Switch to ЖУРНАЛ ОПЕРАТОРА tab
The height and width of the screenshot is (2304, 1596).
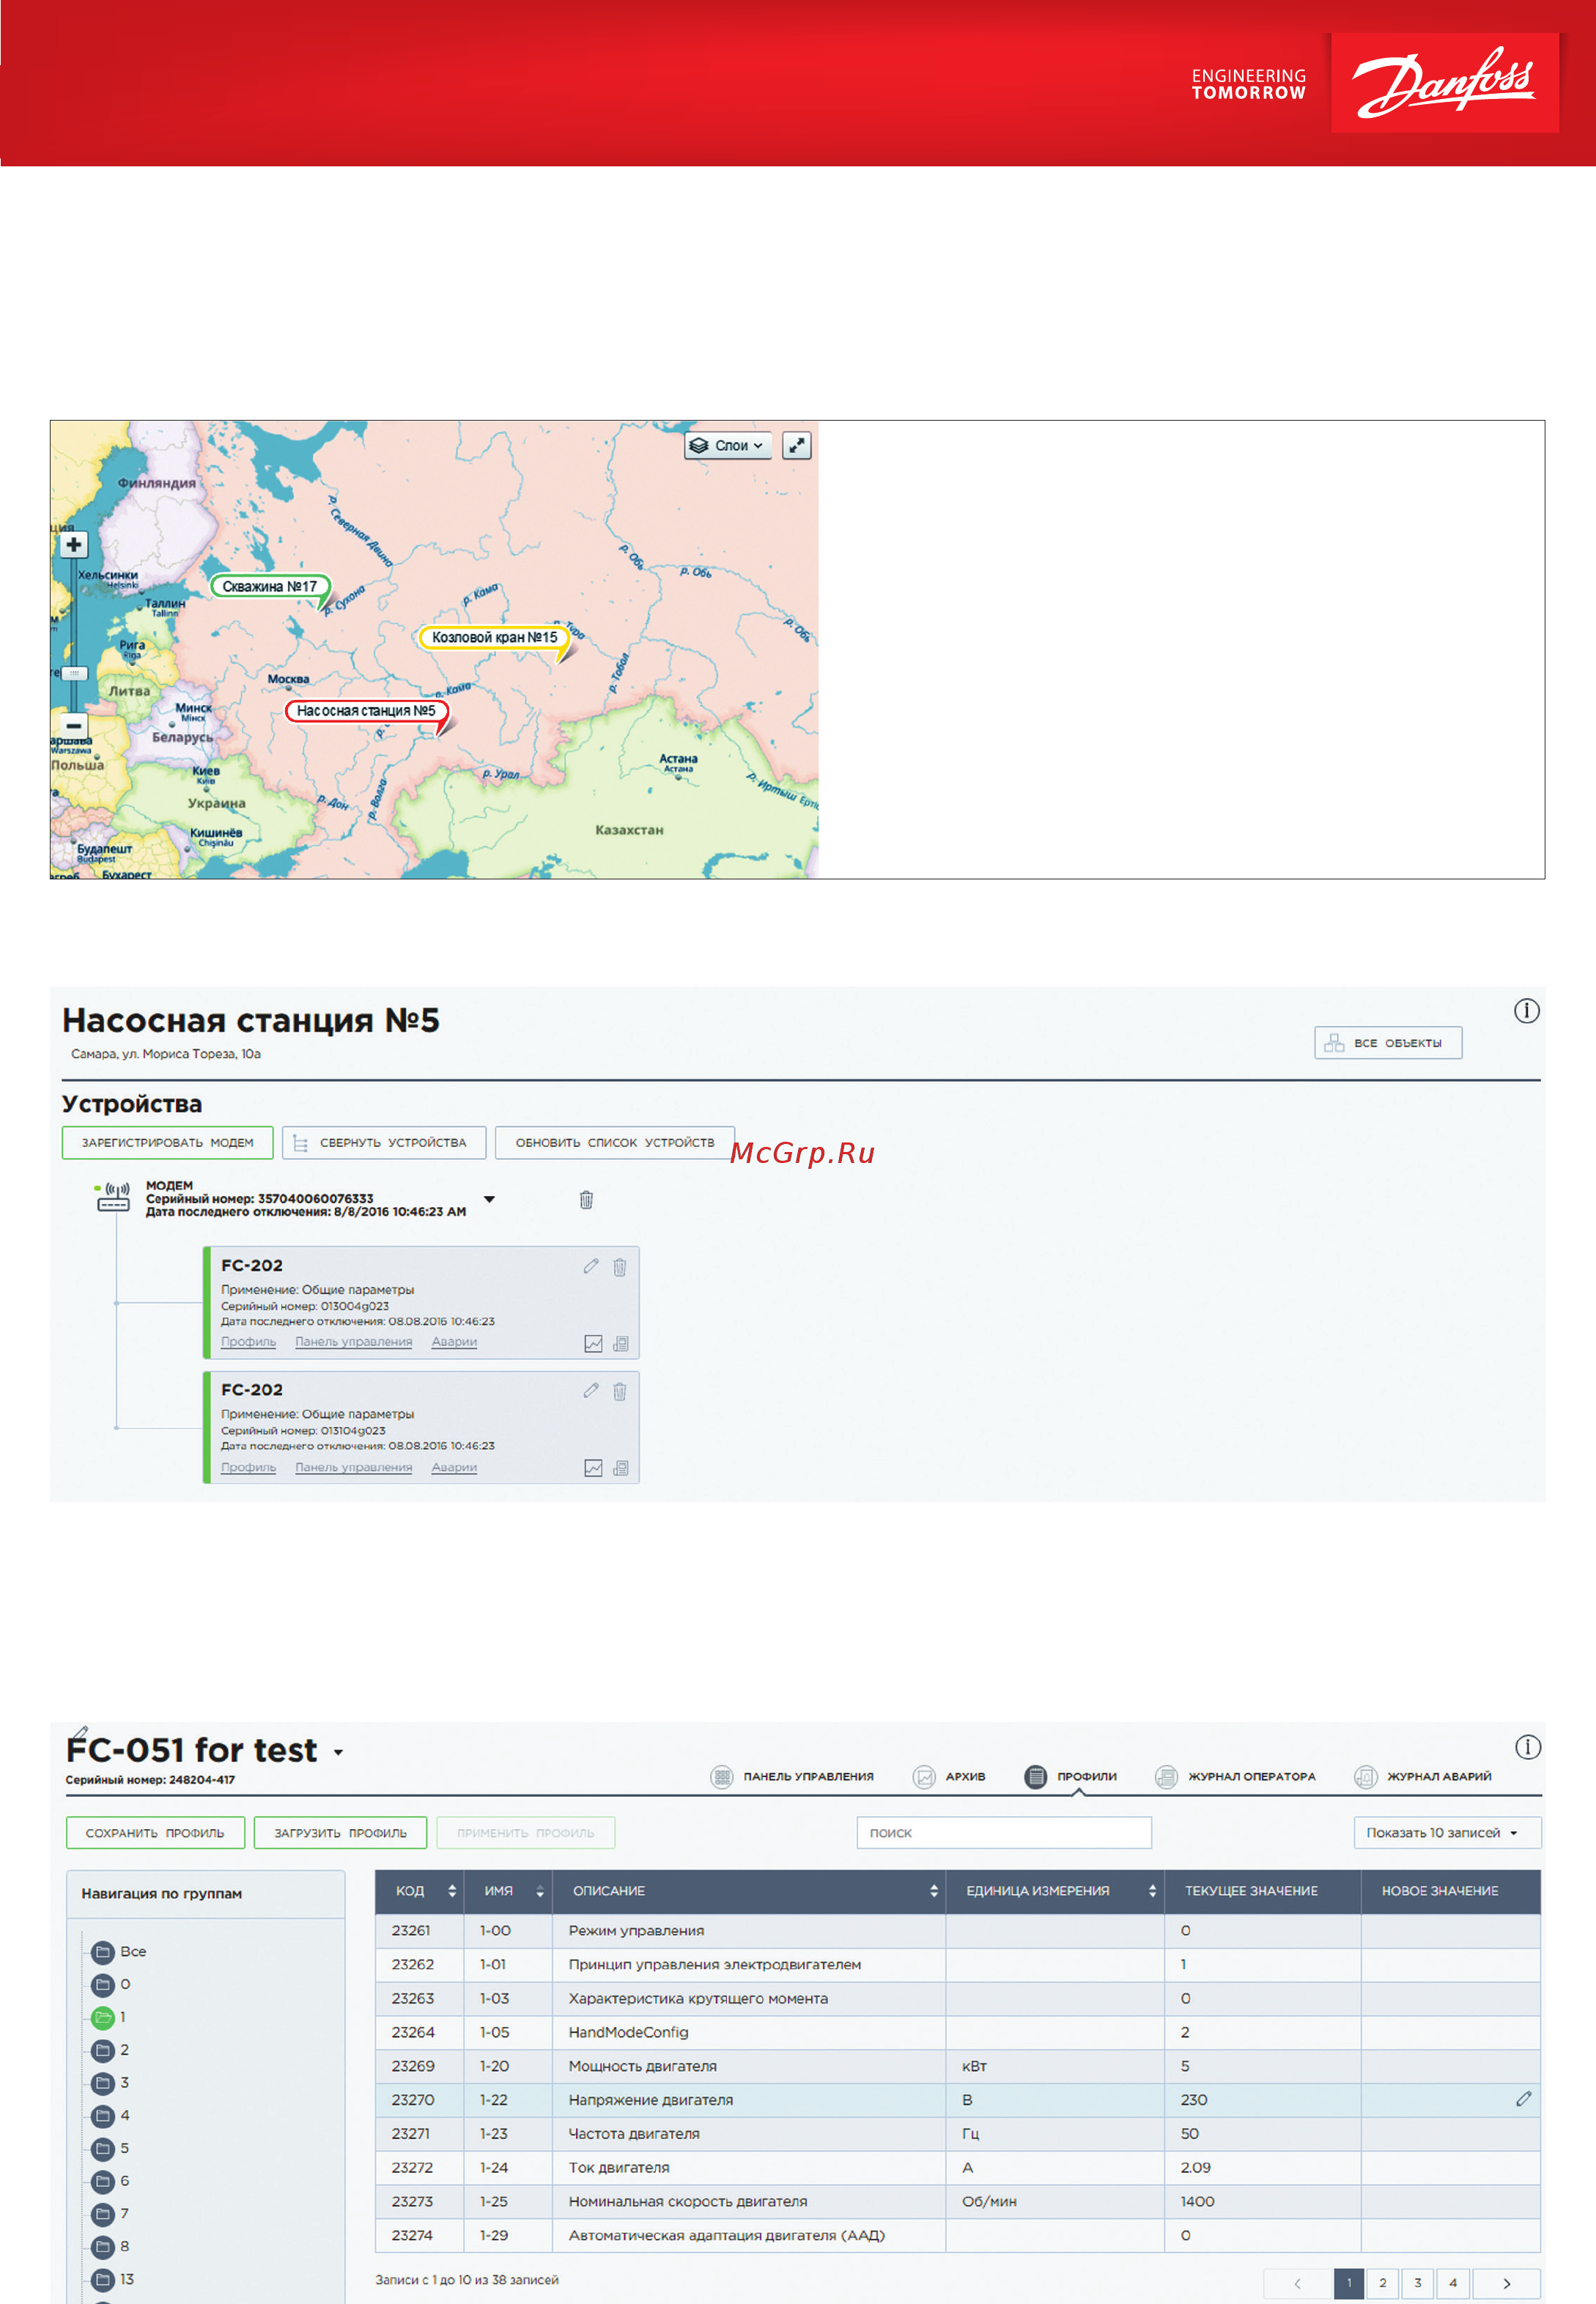pos(1236,1776)
